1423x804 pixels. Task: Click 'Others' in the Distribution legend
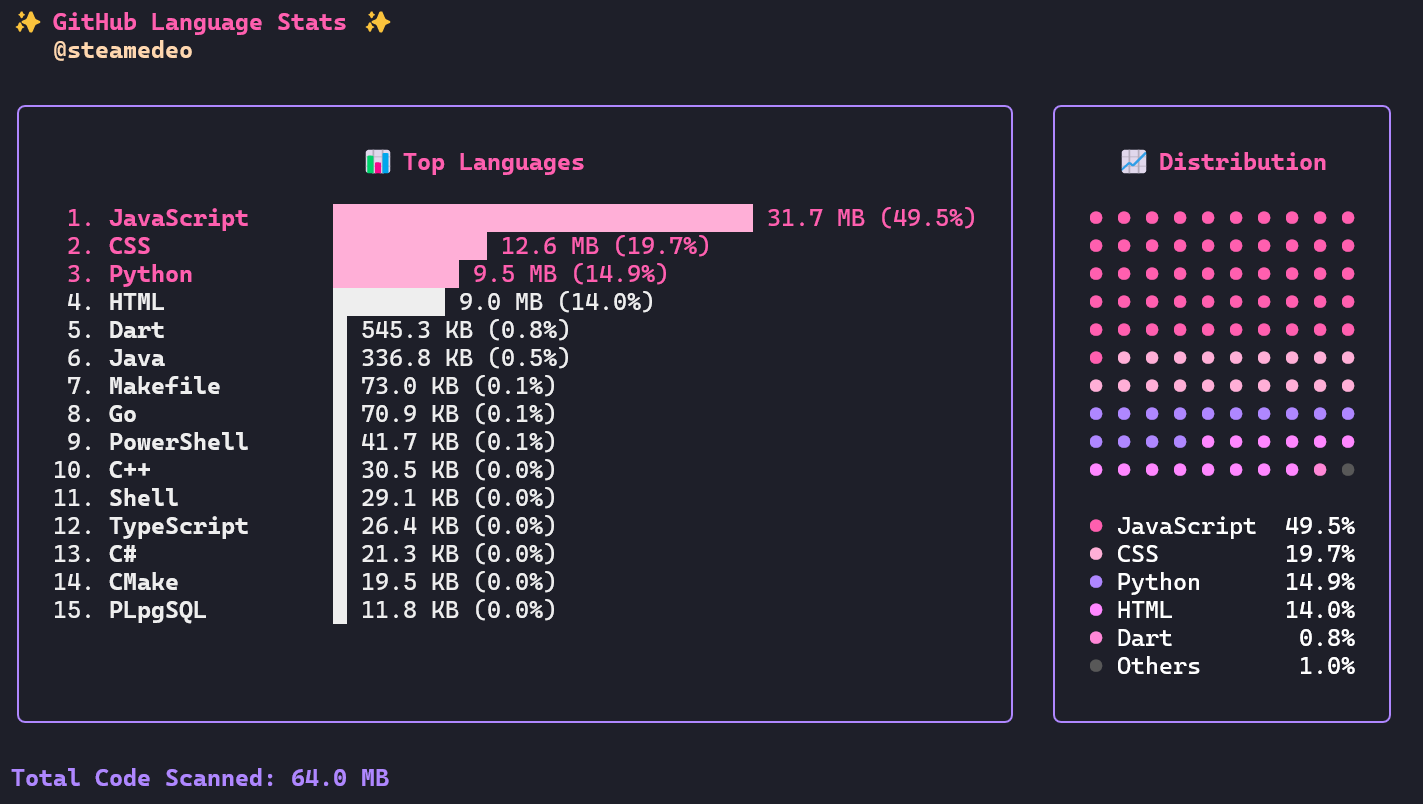tap(1159, 666)
